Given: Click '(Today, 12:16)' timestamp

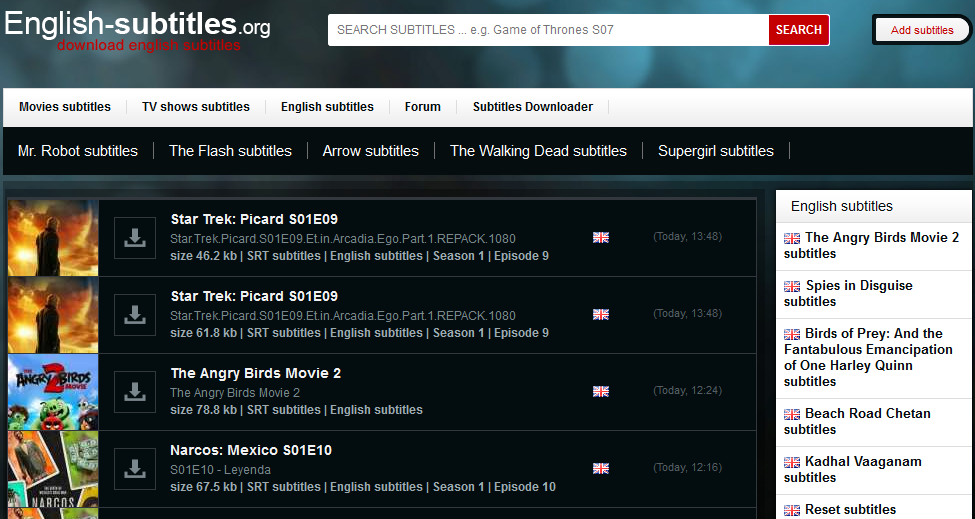Looking at the screenshot, I should click(687, 467).
